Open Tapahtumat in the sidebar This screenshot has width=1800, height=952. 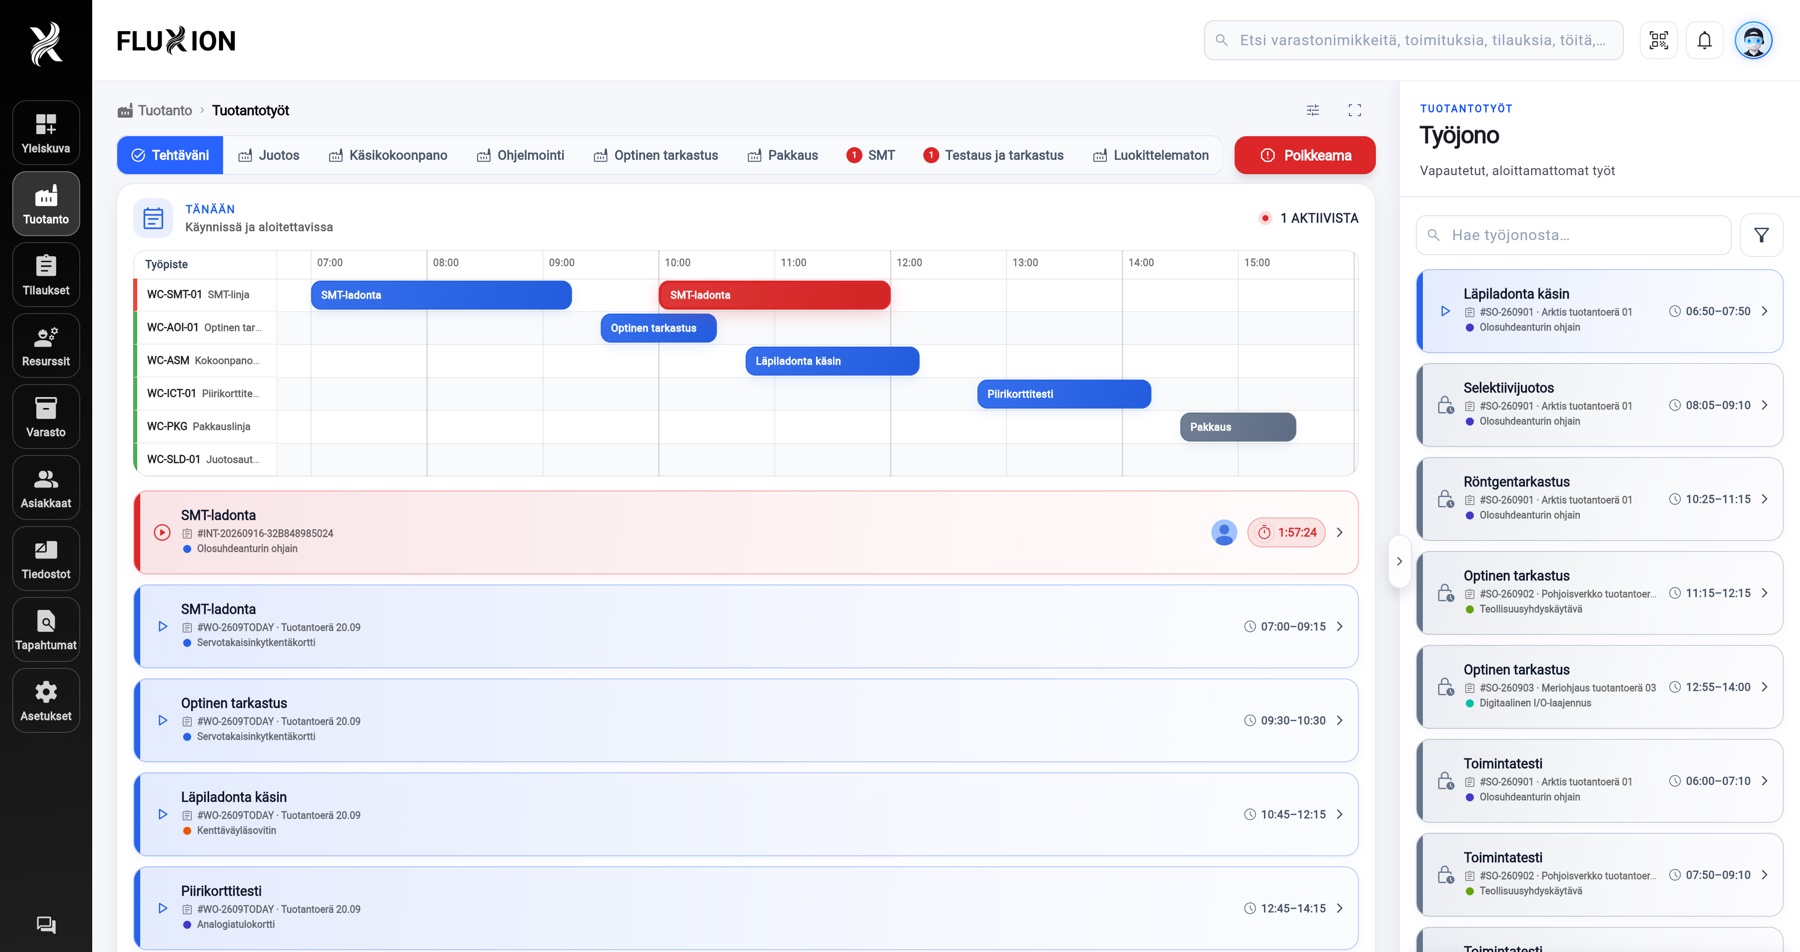coord(46,630)
